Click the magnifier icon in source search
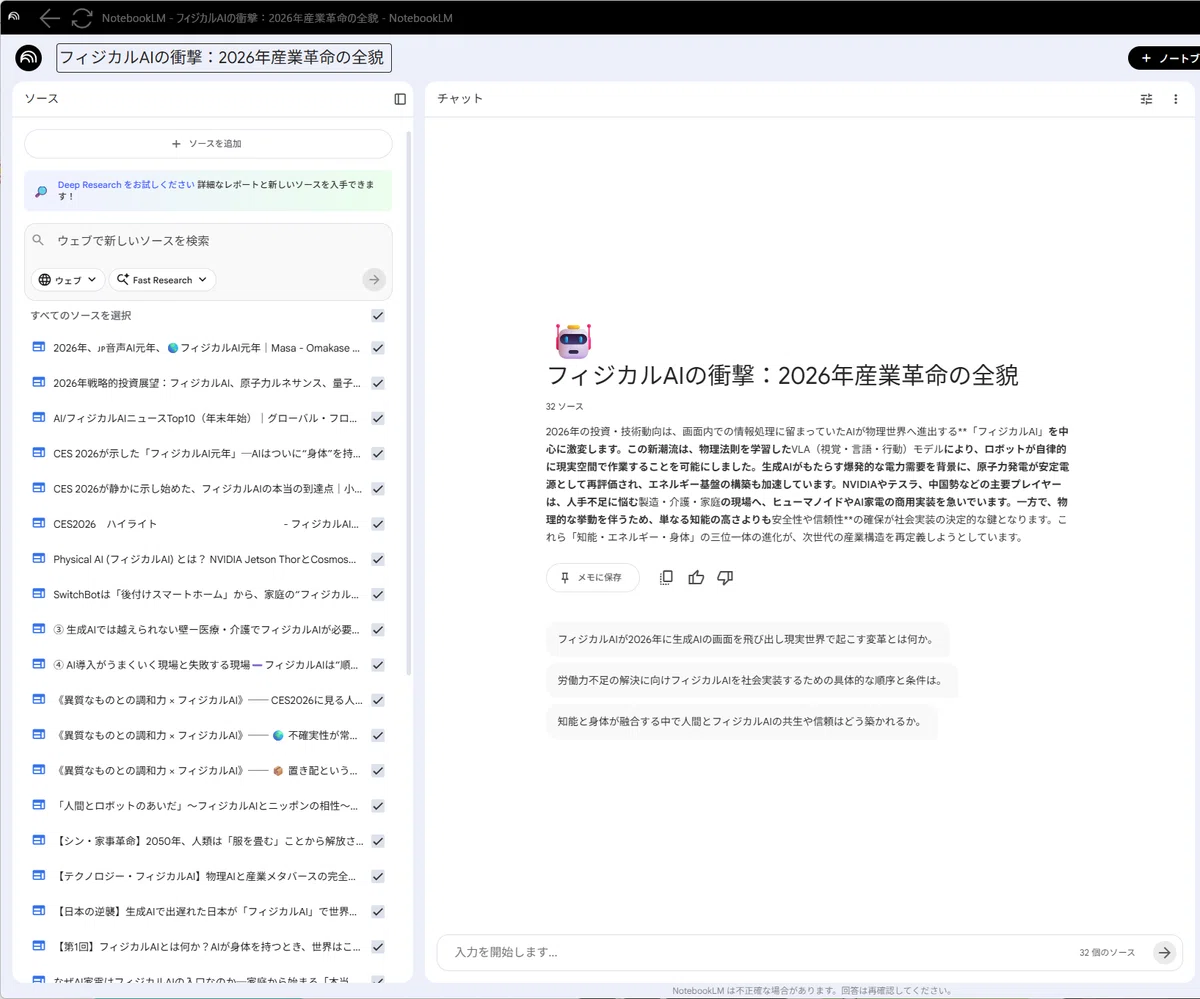The height and width of the screenshot is (999, 1200). point(38,241)
